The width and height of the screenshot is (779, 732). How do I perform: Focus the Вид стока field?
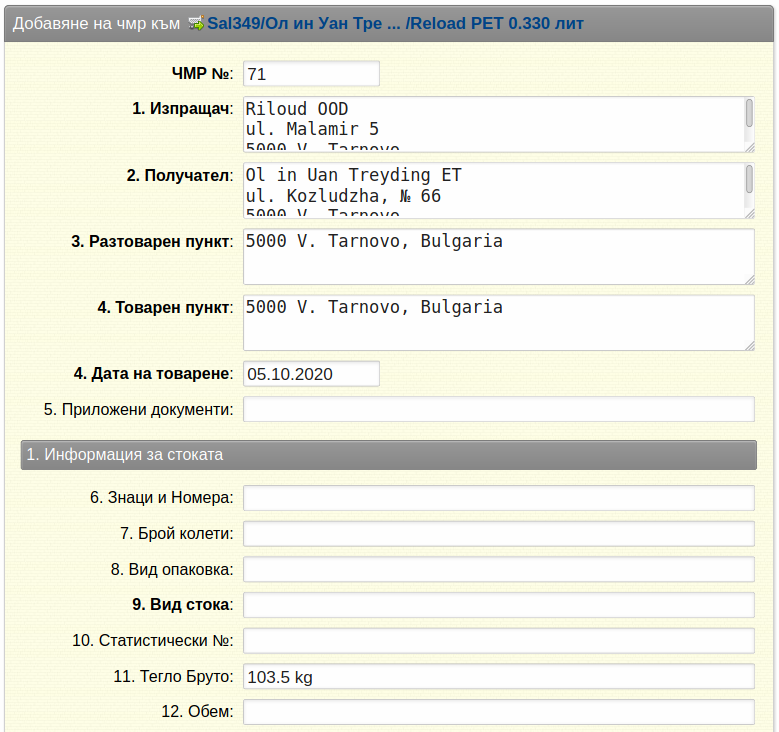(499, 605)
